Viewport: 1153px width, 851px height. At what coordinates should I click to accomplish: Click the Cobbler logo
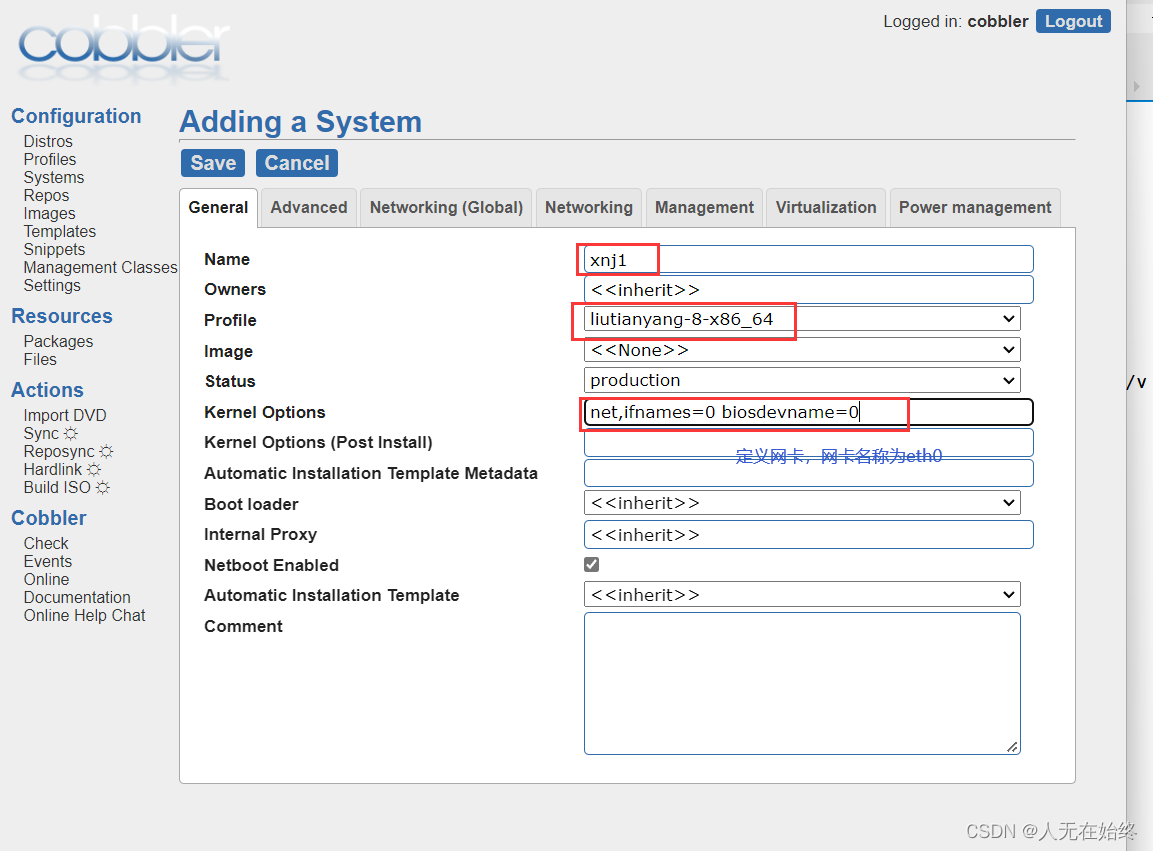click(x=124, y=49)
